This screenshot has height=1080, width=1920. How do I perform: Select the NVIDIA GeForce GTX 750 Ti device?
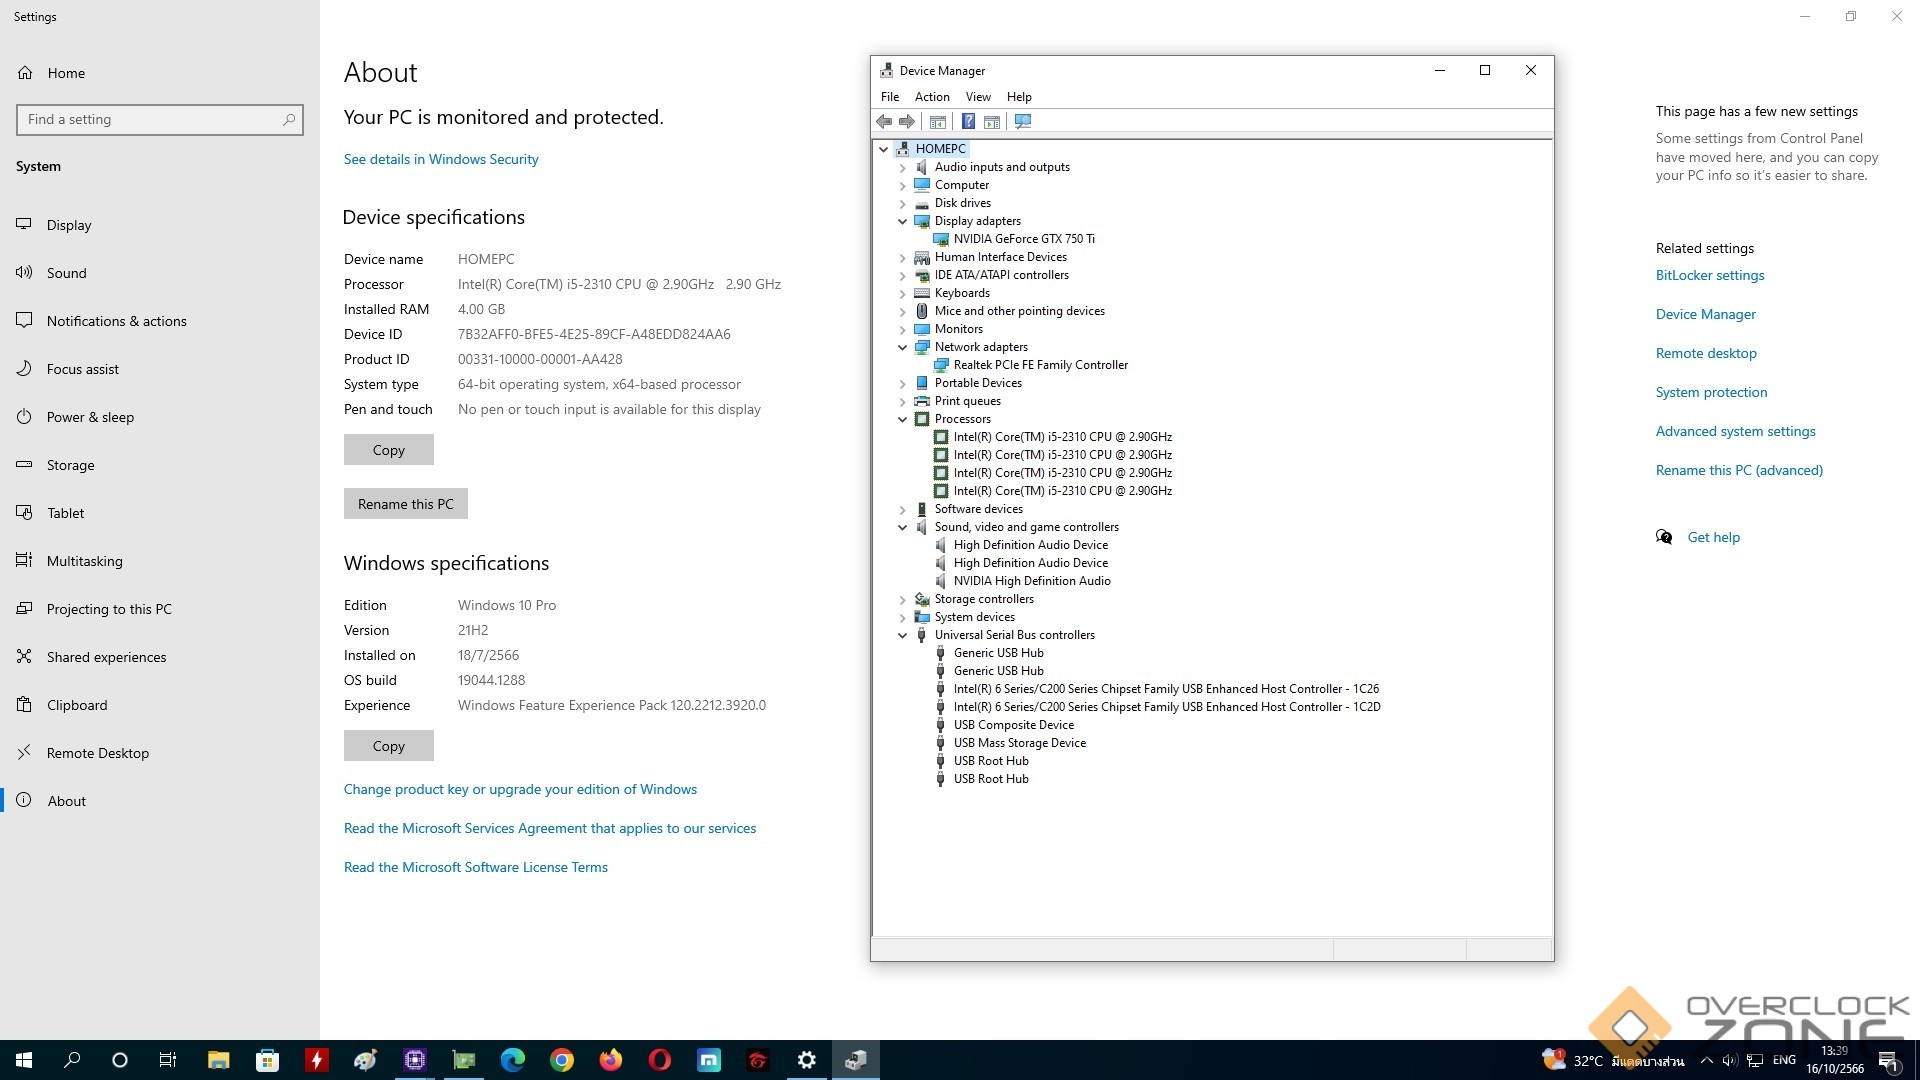tap(1023, 239)
